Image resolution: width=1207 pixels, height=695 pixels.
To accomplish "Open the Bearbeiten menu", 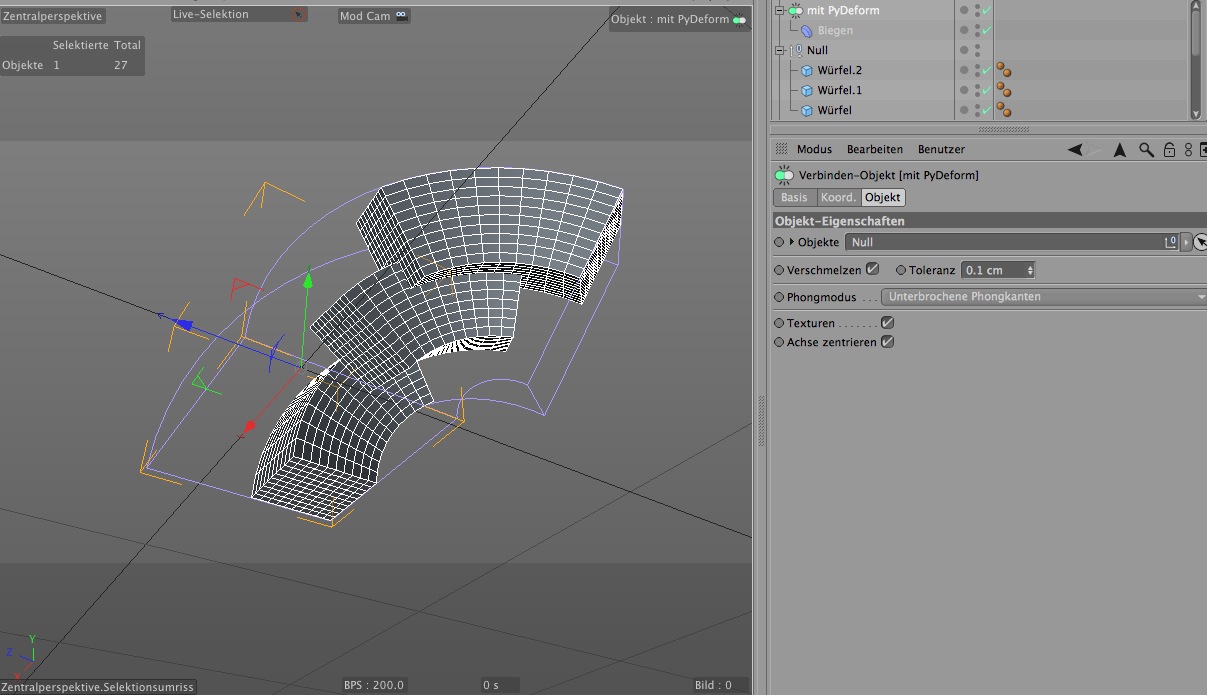I will (x=874, y=150).
